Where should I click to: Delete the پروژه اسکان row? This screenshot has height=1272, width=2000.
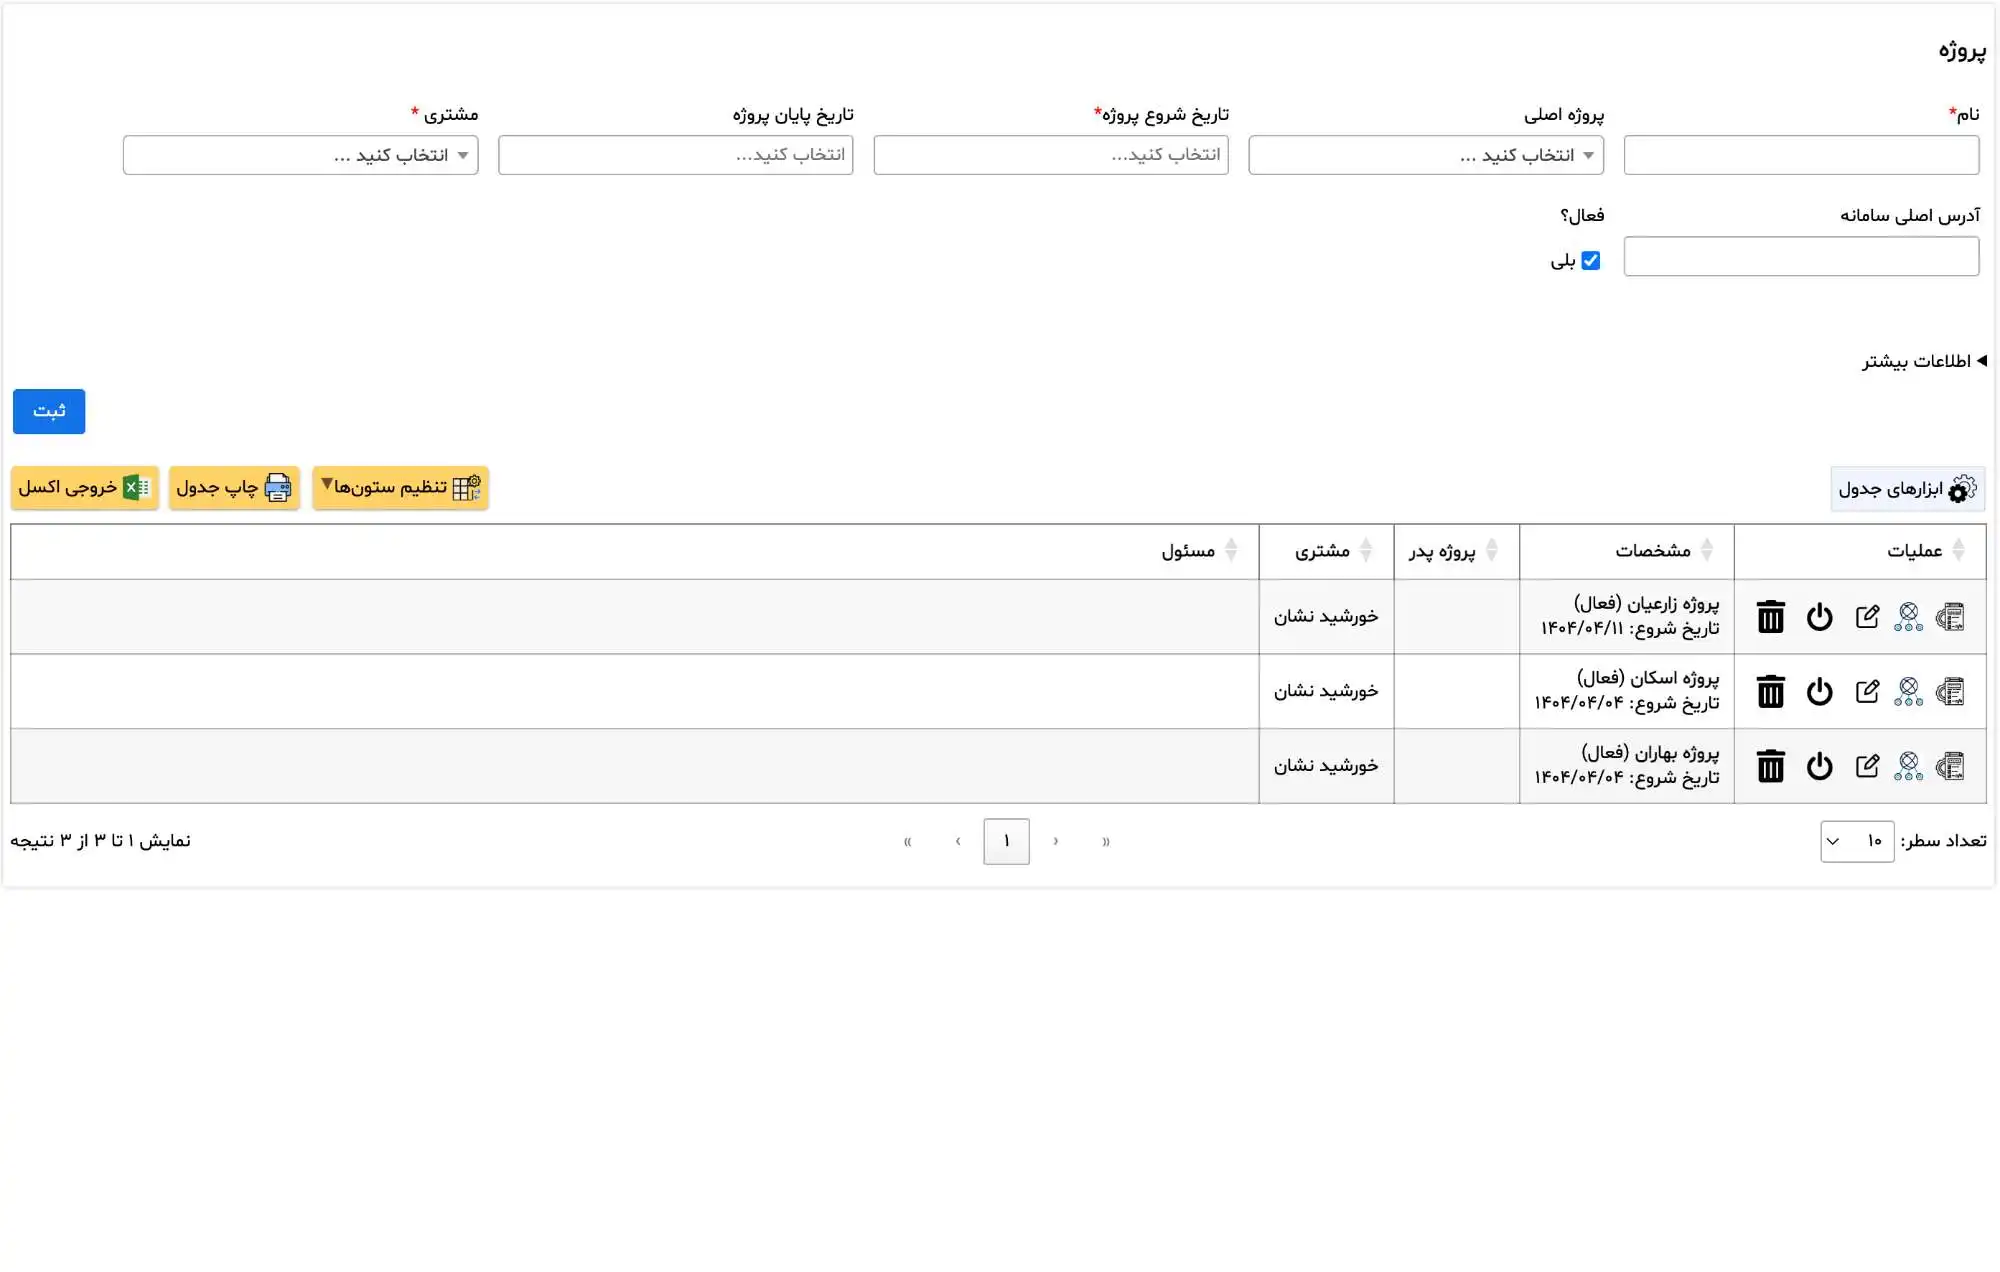1770,691
